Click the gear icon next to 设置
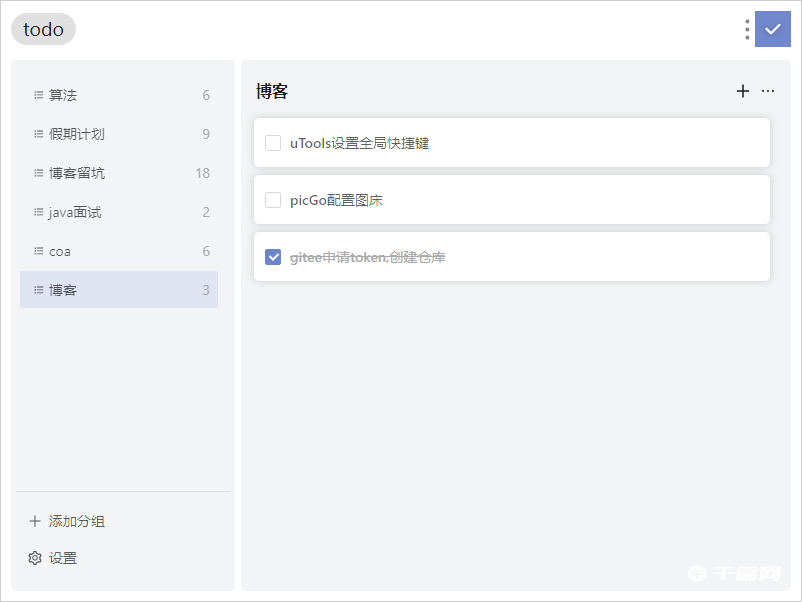 click(x=33, y=558)
